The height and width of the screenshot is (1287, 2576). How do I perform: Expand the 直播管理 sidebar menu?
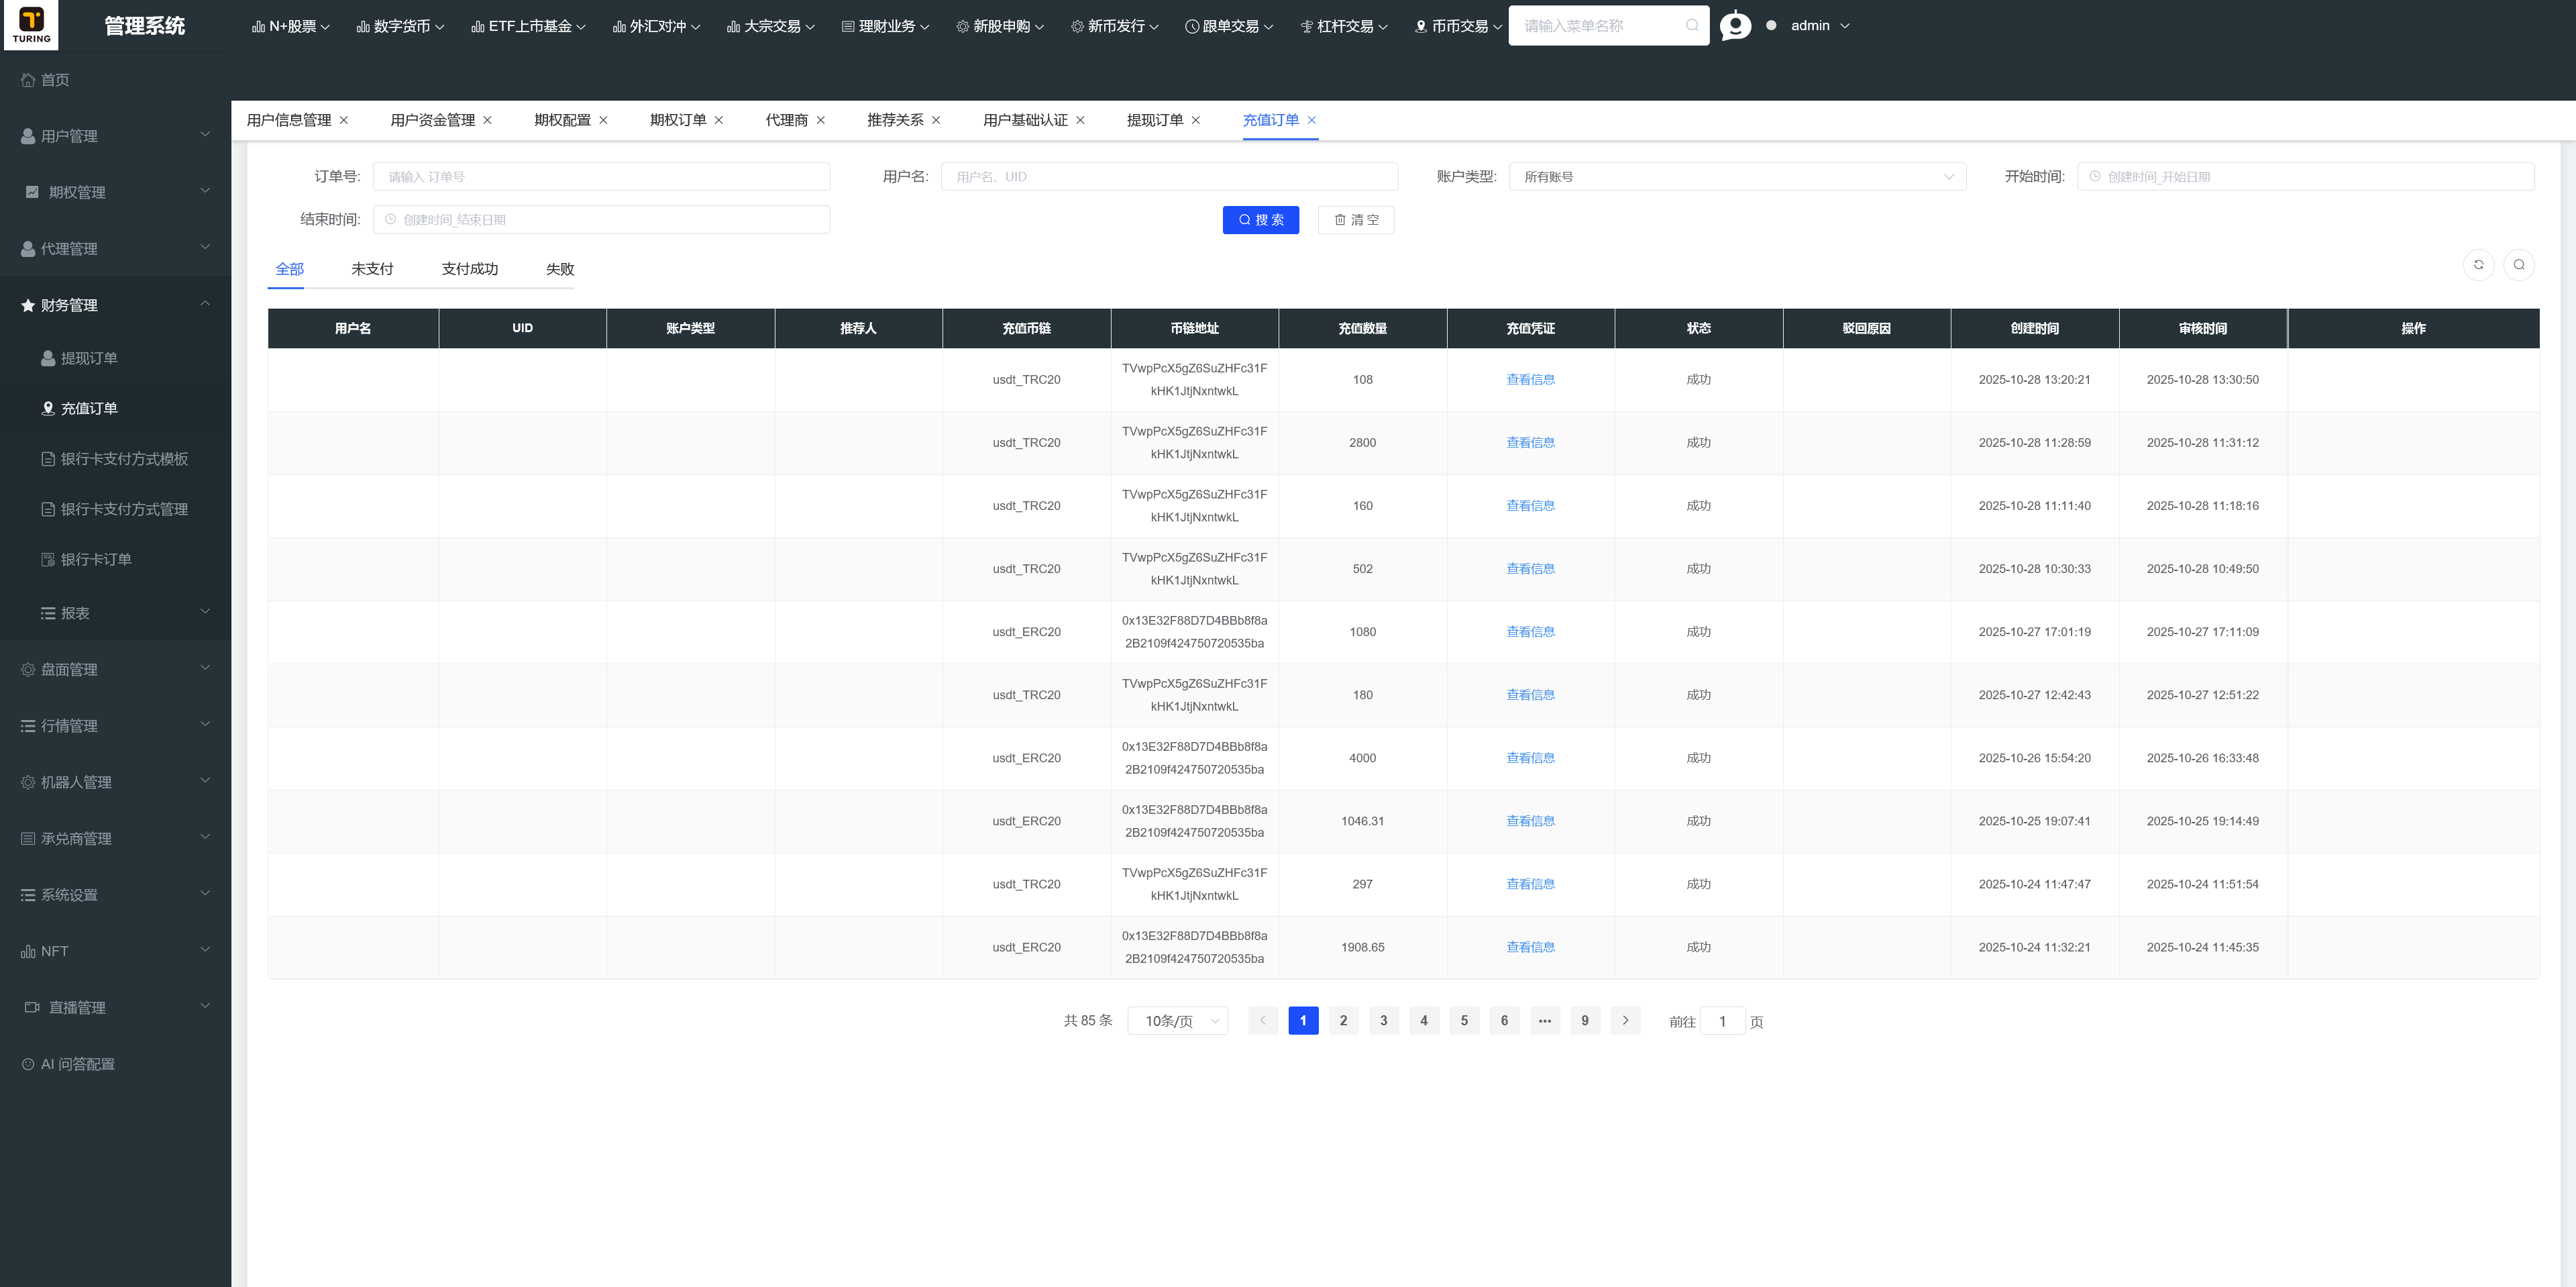click(x=115, y=1007)
